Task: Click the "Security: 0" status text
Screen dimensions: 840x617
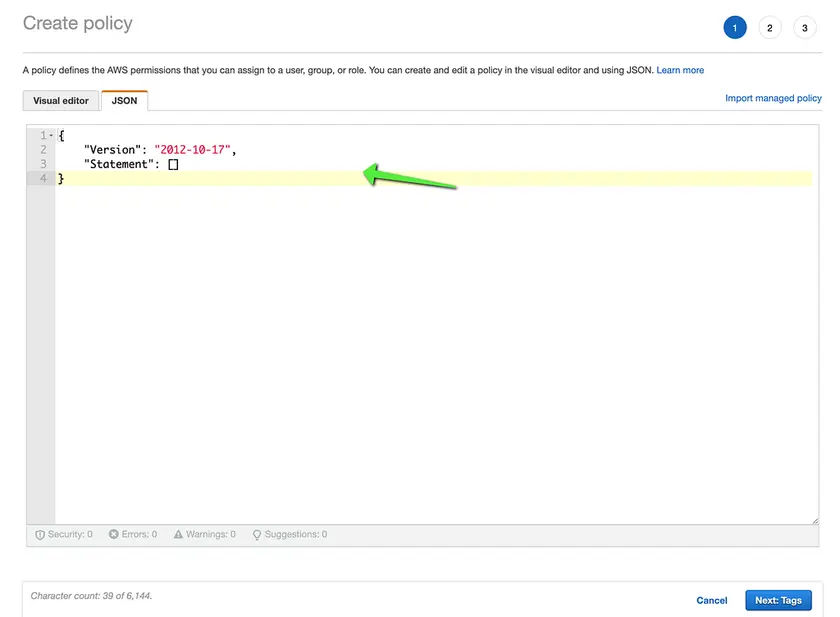Action: point(70,534)
